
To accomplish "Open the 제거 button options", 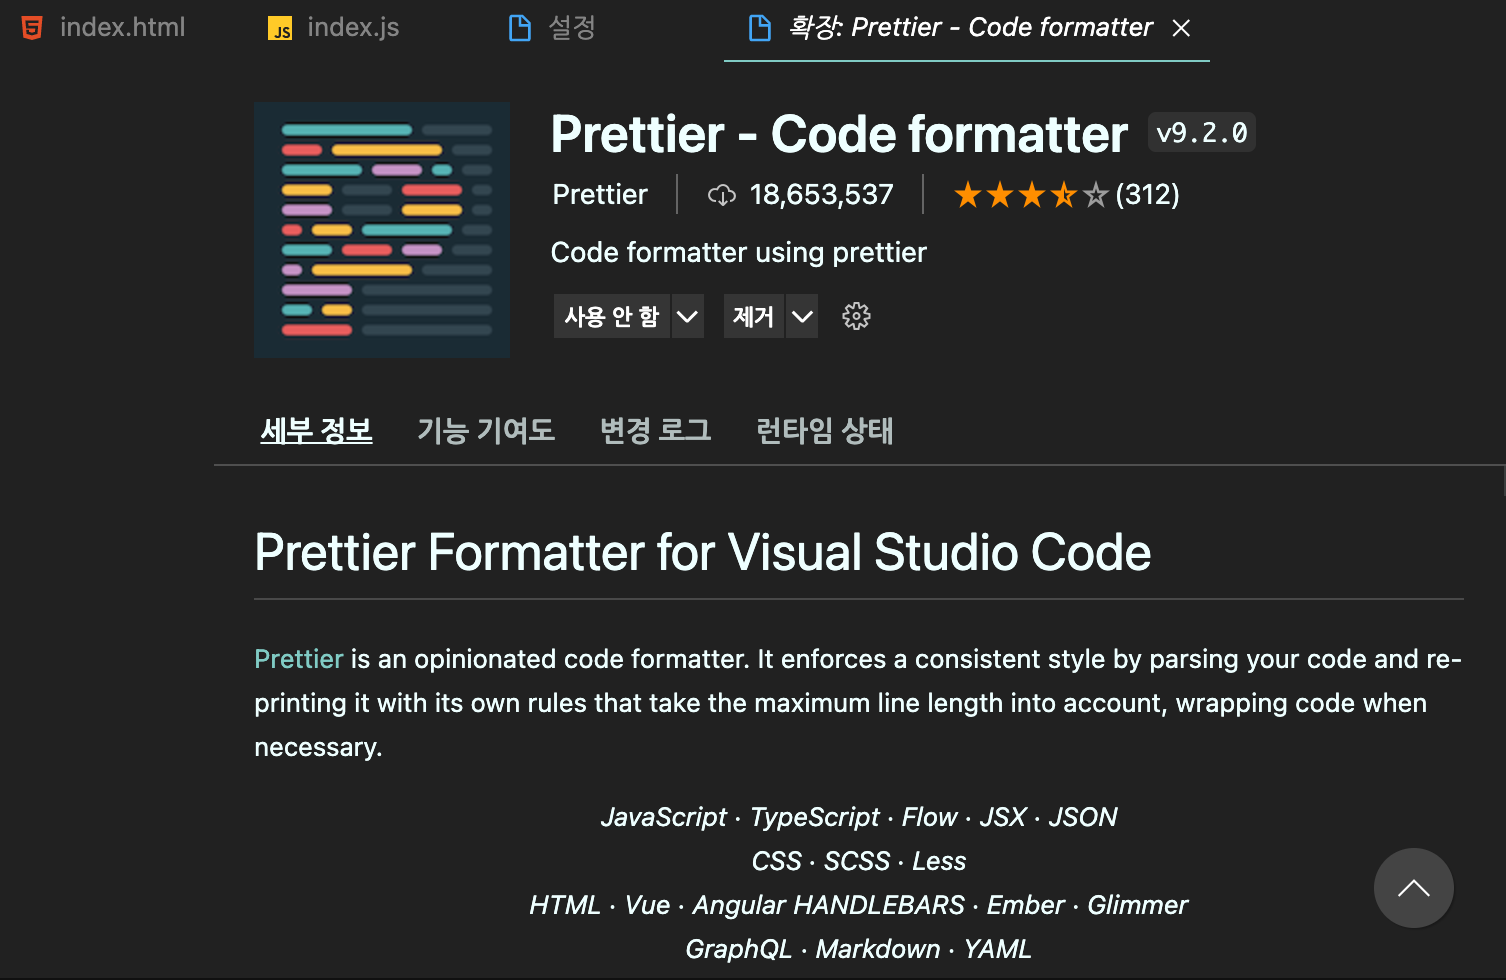I will [754, 315].
